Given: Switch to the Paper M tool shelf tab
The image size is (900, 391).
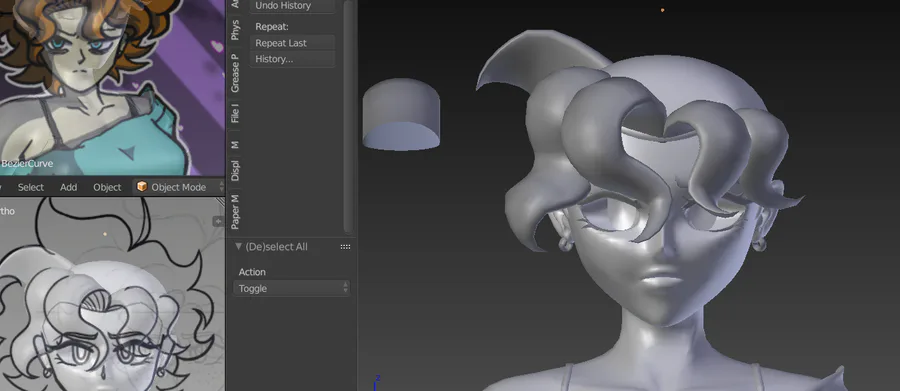Looking at the screenshot, I should pyautogui.click(x=235, y=211).
